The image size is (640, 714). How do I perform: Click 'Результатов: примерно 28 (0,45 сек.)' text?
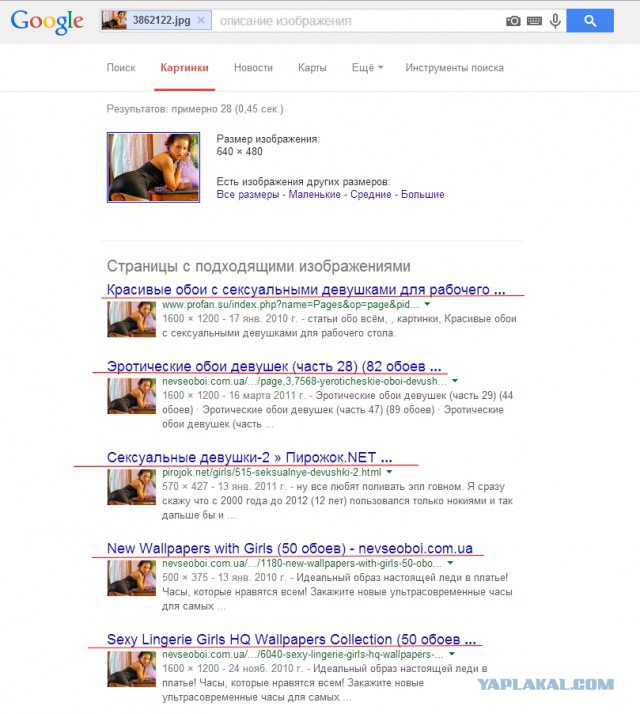pyautogui.click(x=195, y=109)
